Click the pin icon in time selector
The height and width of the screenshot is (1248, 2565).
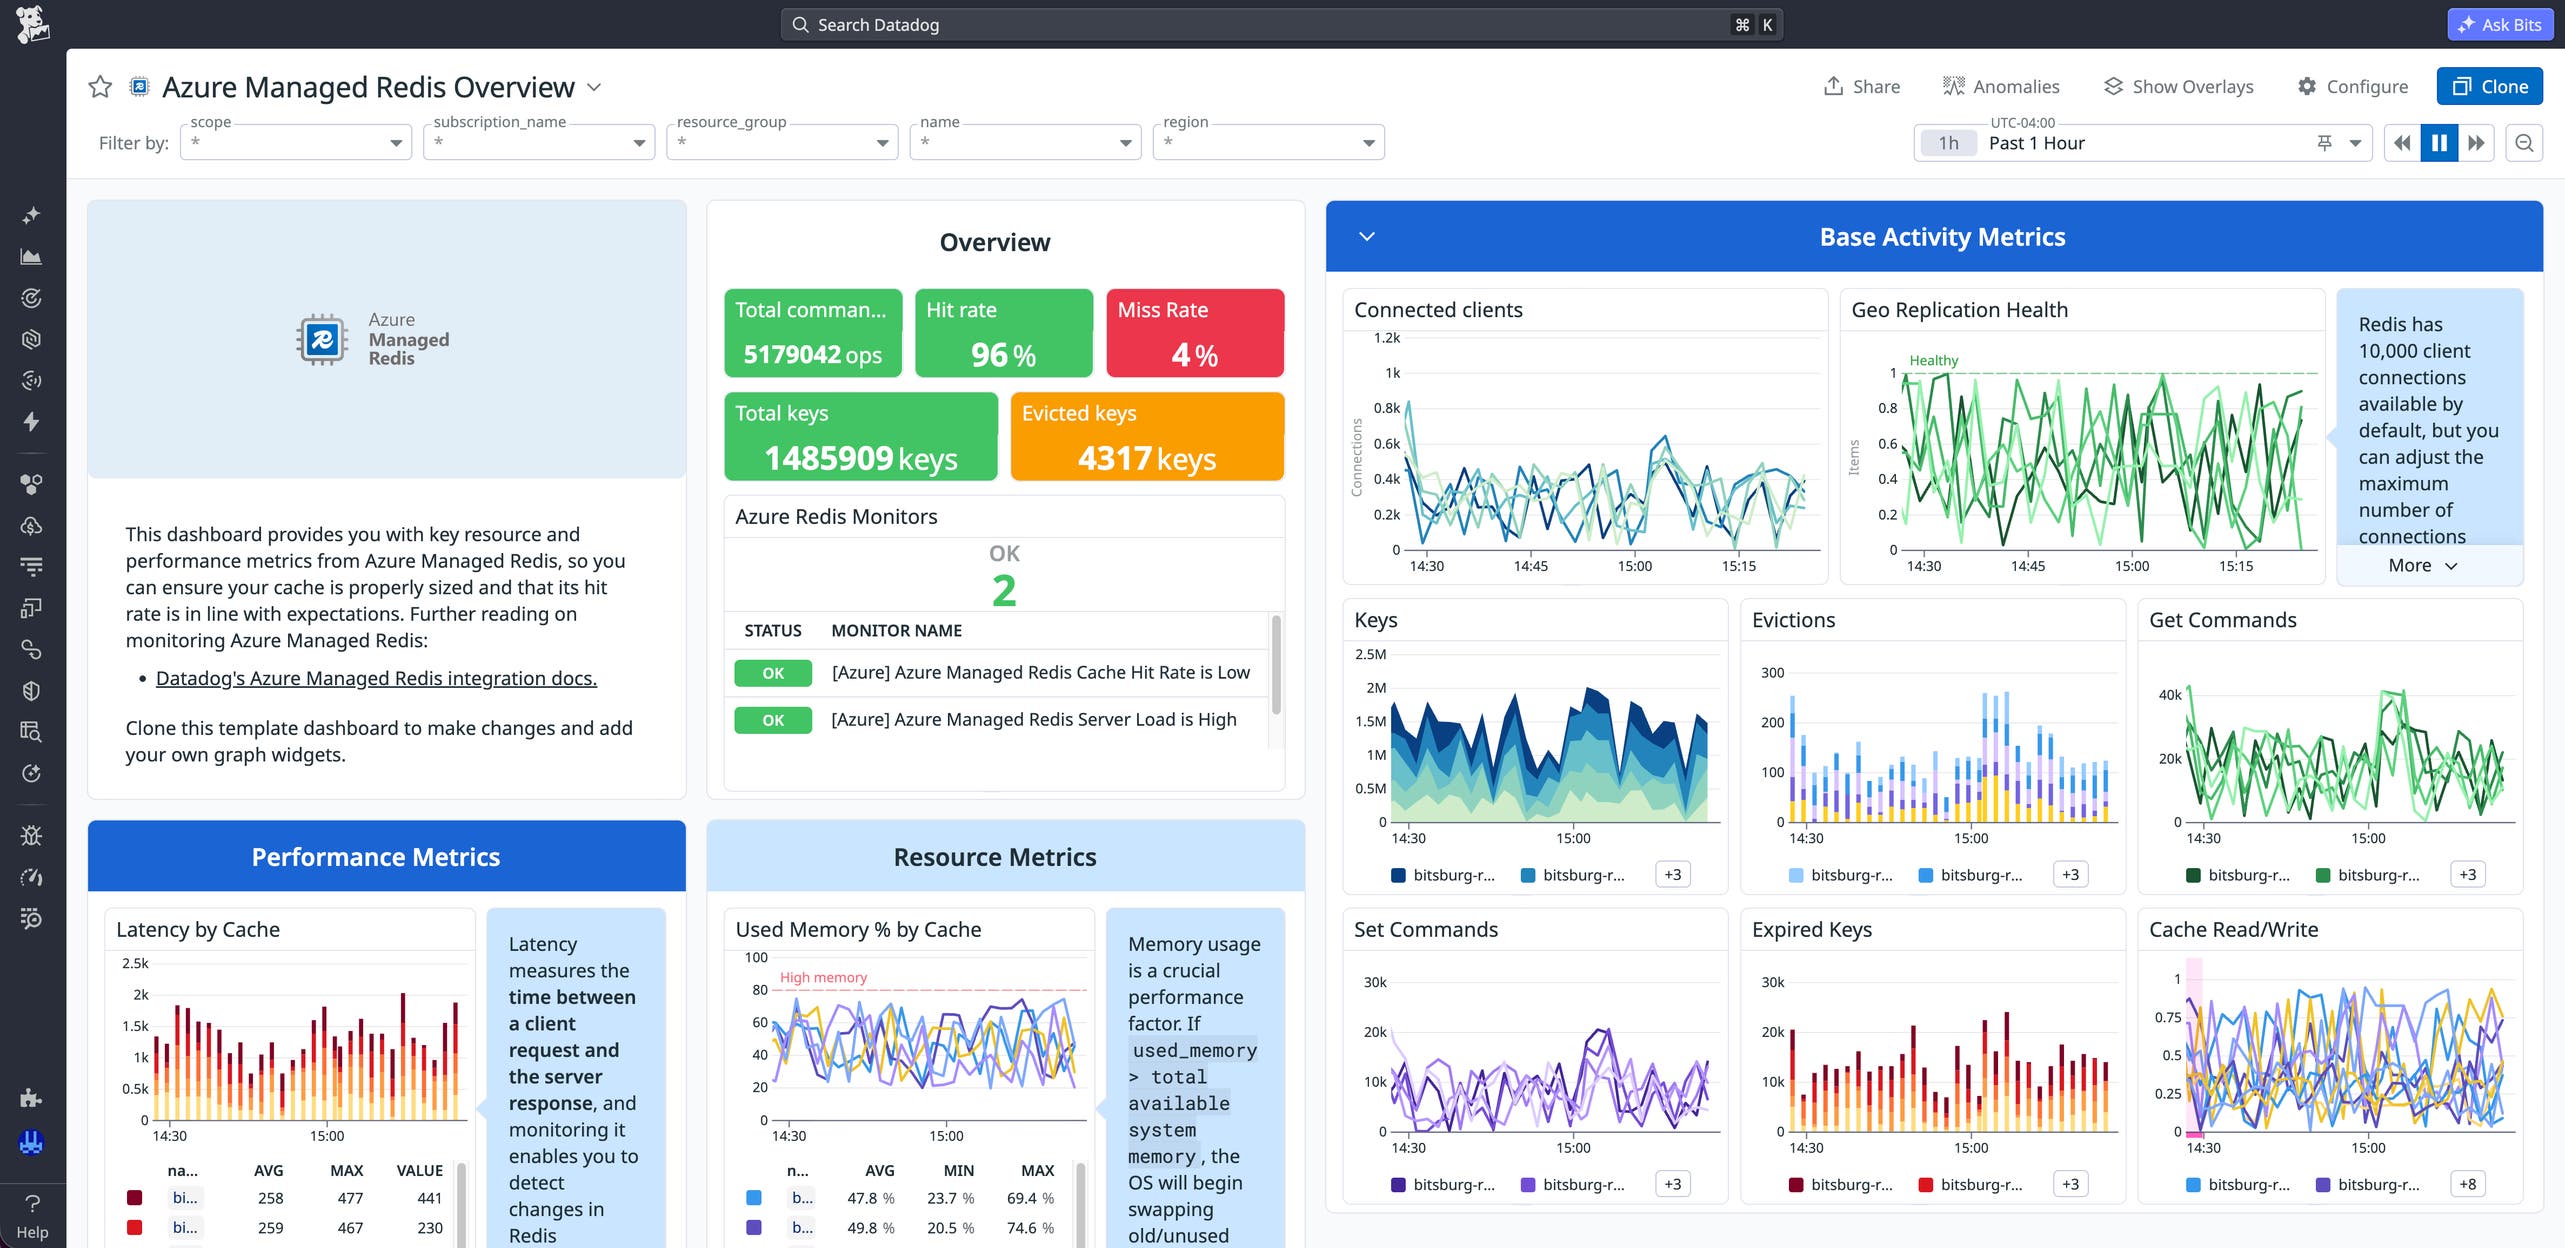[x=2325, y=143]
